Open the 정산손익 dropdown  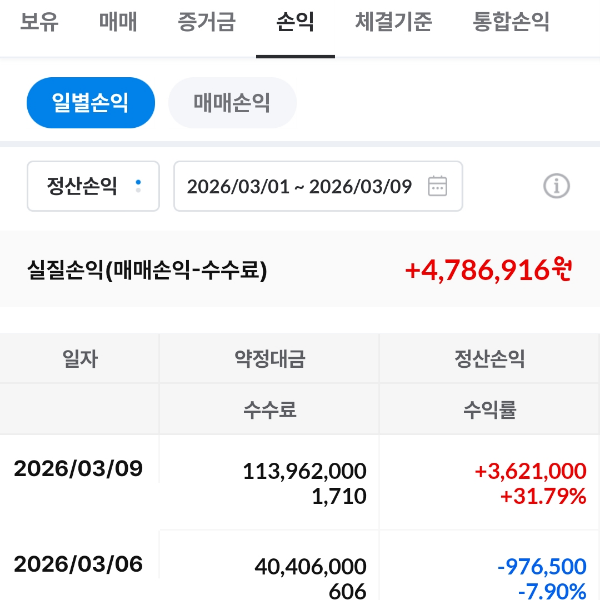[93, 186]
